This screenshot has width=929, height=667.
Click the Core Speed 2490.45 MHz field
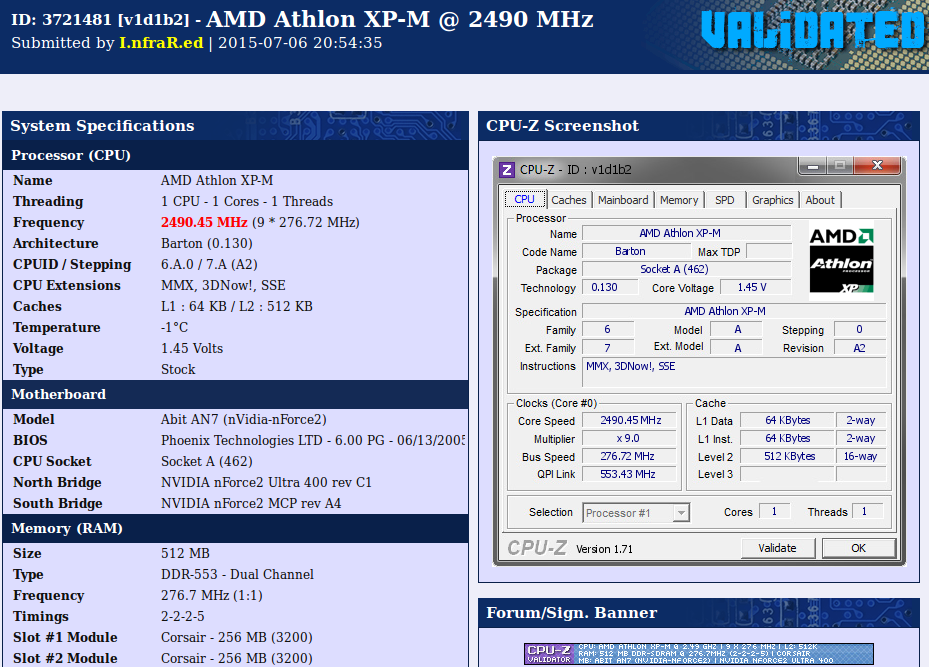630,420
